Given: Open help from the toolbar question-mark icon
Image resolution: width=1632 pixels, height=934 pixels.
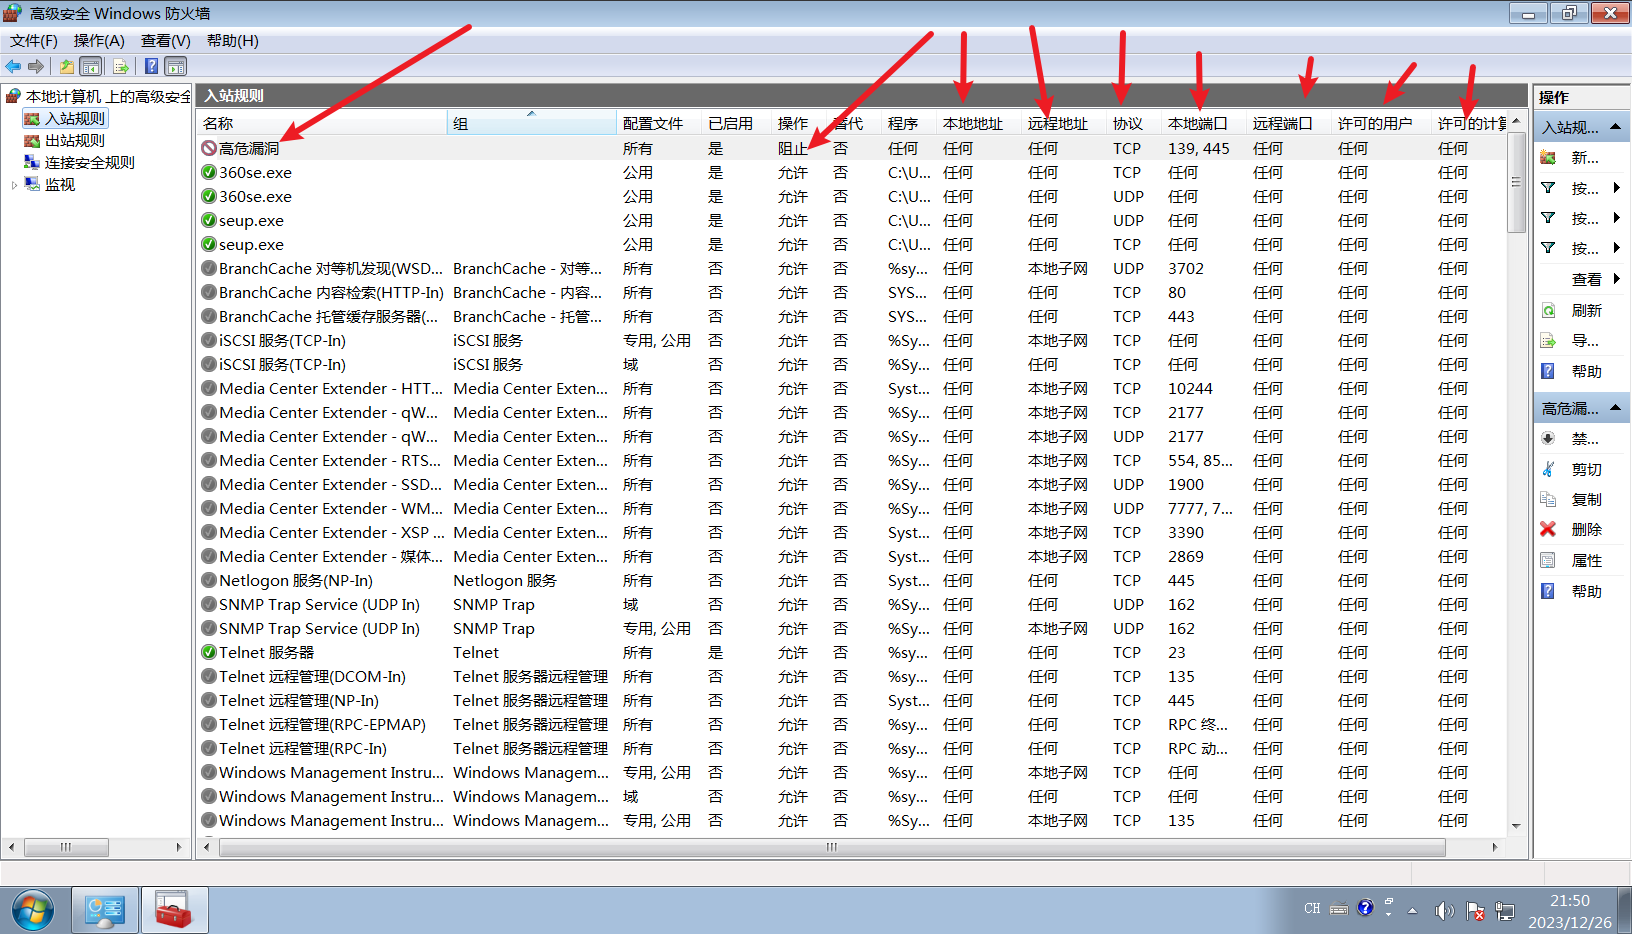Looking at the screenshot, I should tap(151, 66).
